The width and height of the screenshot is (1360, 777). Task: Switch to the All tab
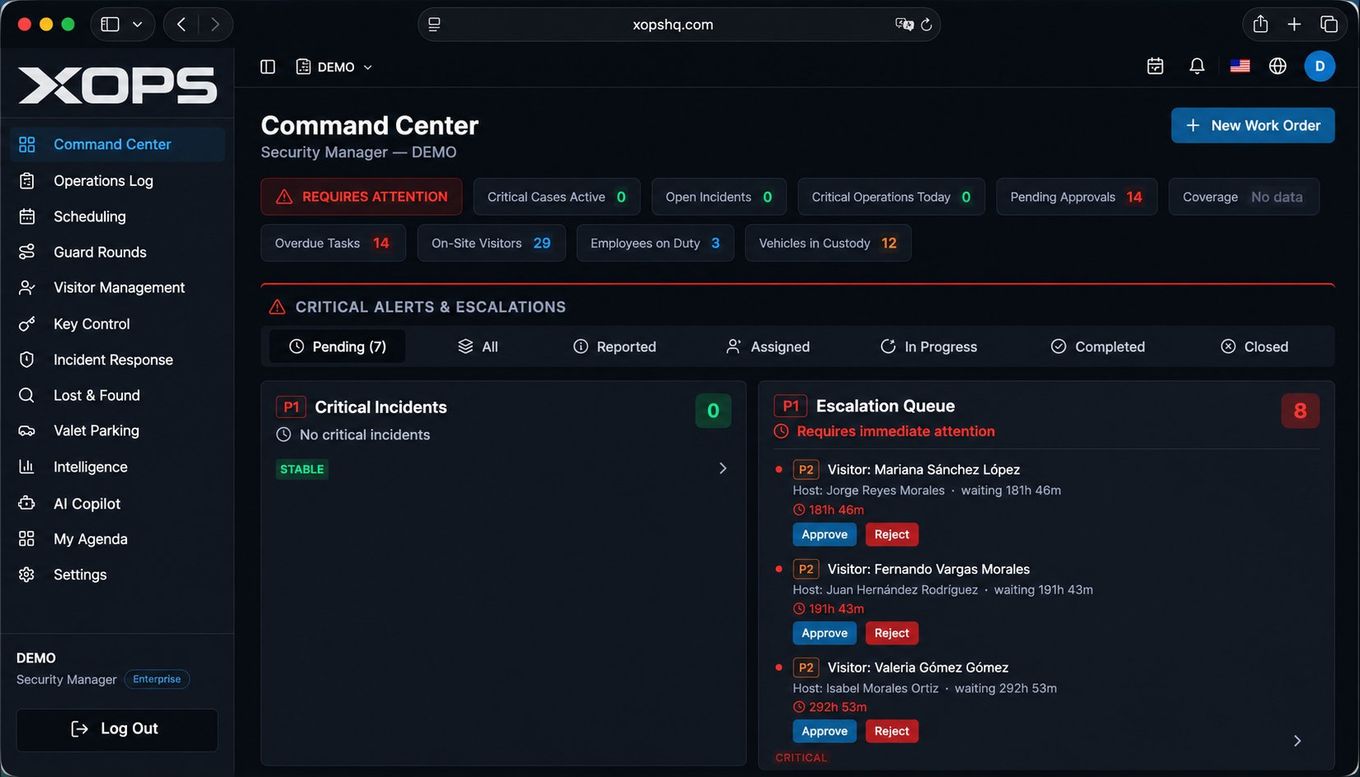coord(478,346)
